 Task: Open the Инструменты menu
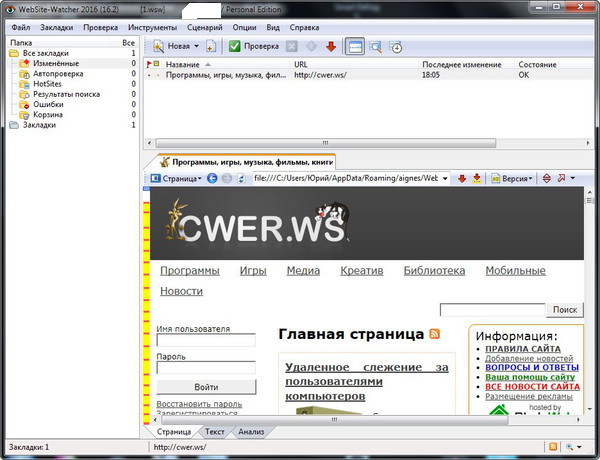(152, 27)
